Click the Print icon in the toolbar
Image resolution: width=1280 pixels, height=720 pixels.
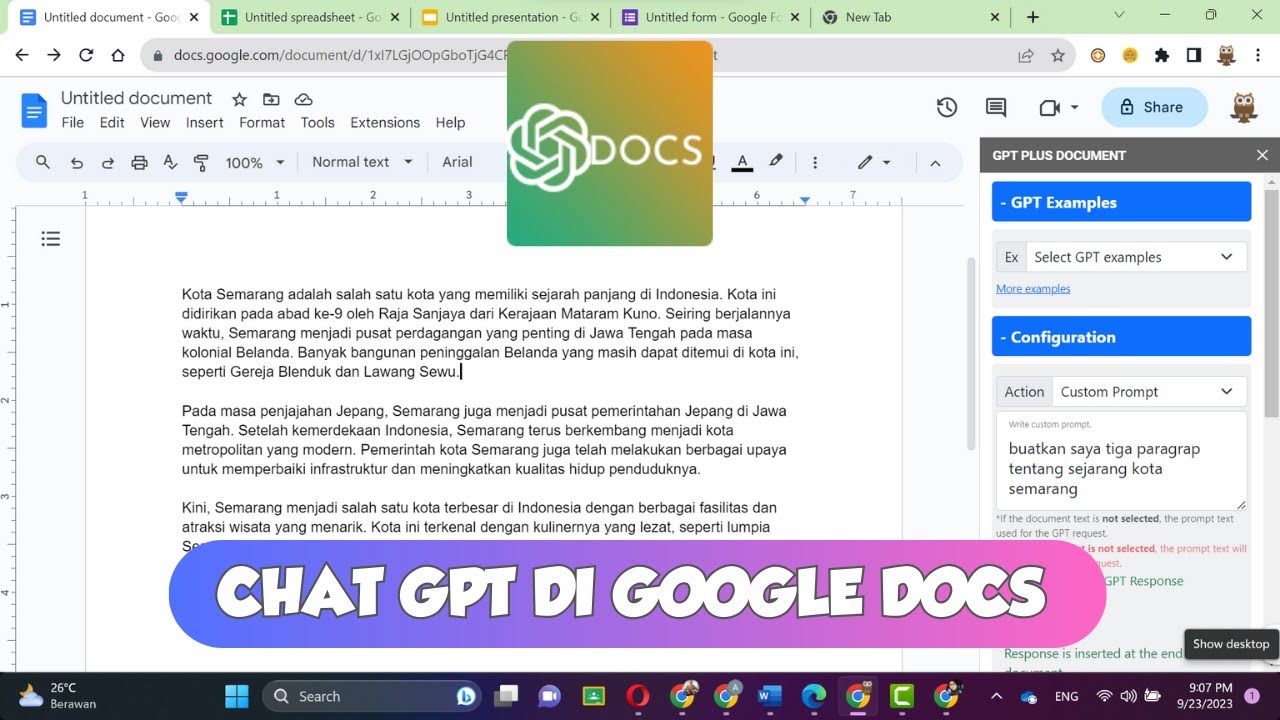tap(139, 161)
